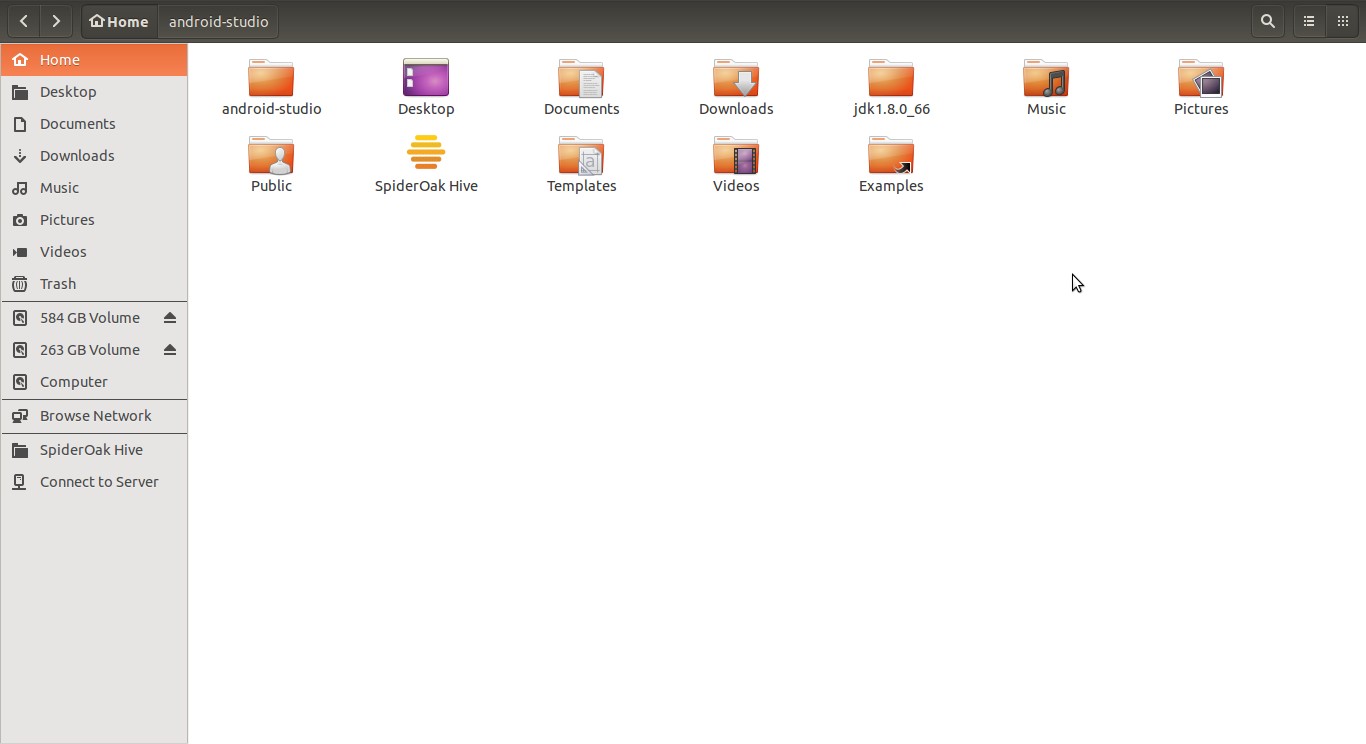Select the Examples shortcut folder icon
This screenshot has width=1366, height=744.
click(x=891, y=155)
